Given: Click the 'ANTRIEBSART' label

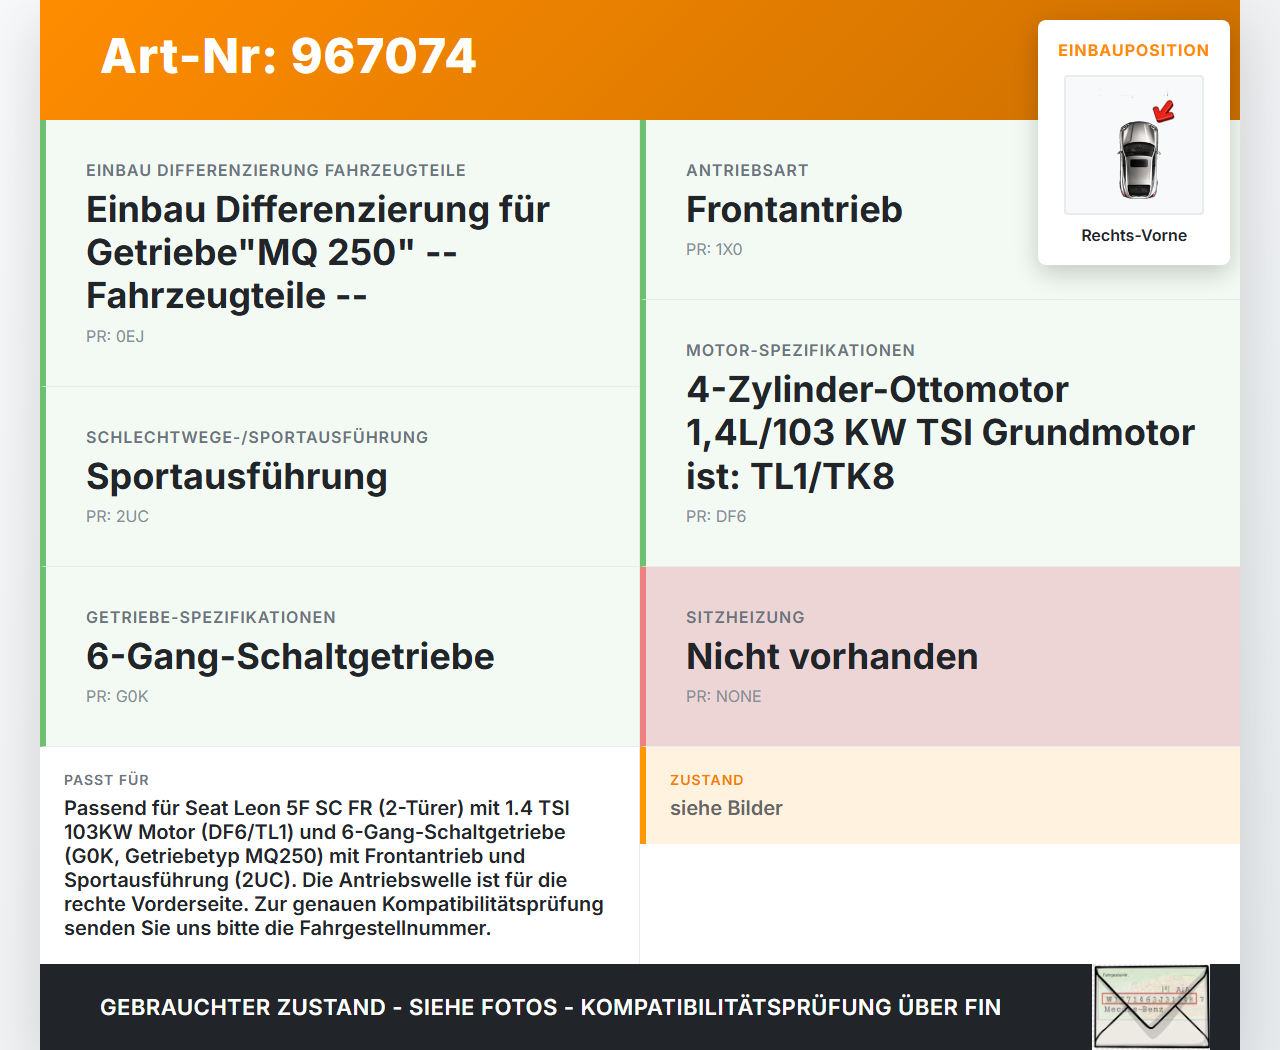Looking at the screenshot, I should click(x=747, y=170).
